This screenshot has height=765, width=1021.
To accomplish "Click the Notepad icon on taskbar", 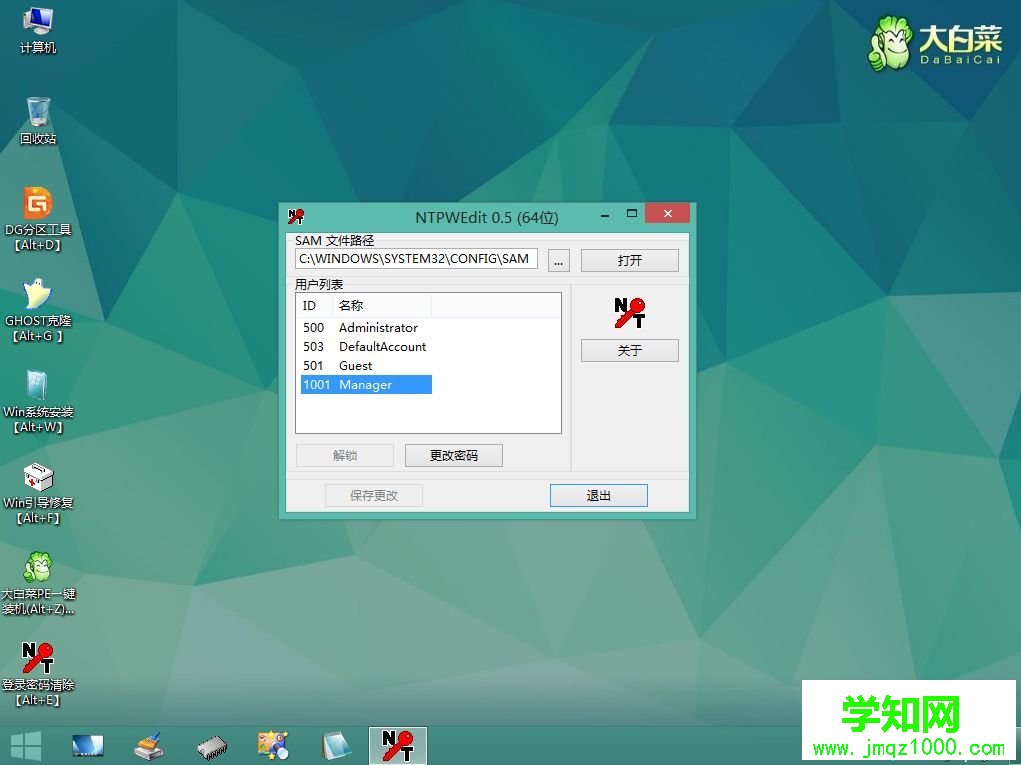I will click(x=336, y=745).
